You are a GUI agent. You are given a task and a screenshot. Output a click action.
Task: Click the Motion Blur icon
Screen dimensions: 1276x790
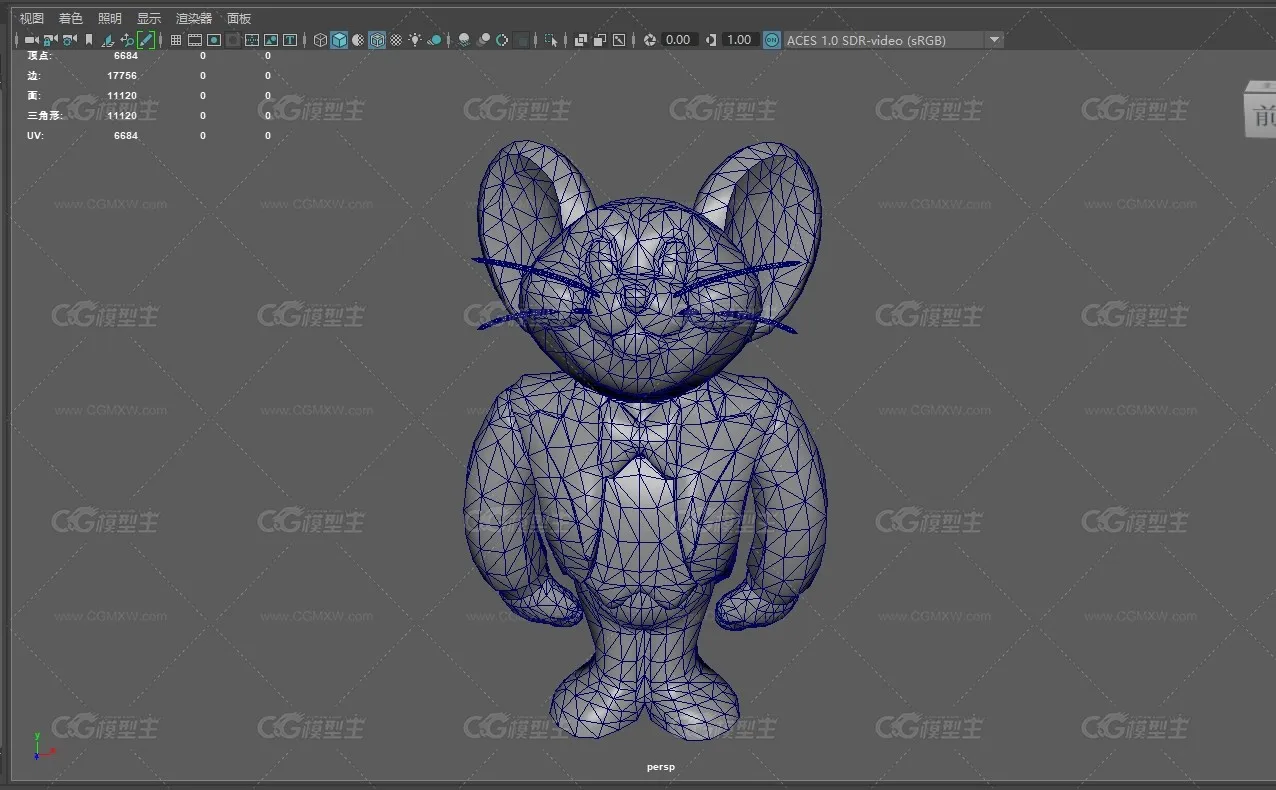coord(484,40)
